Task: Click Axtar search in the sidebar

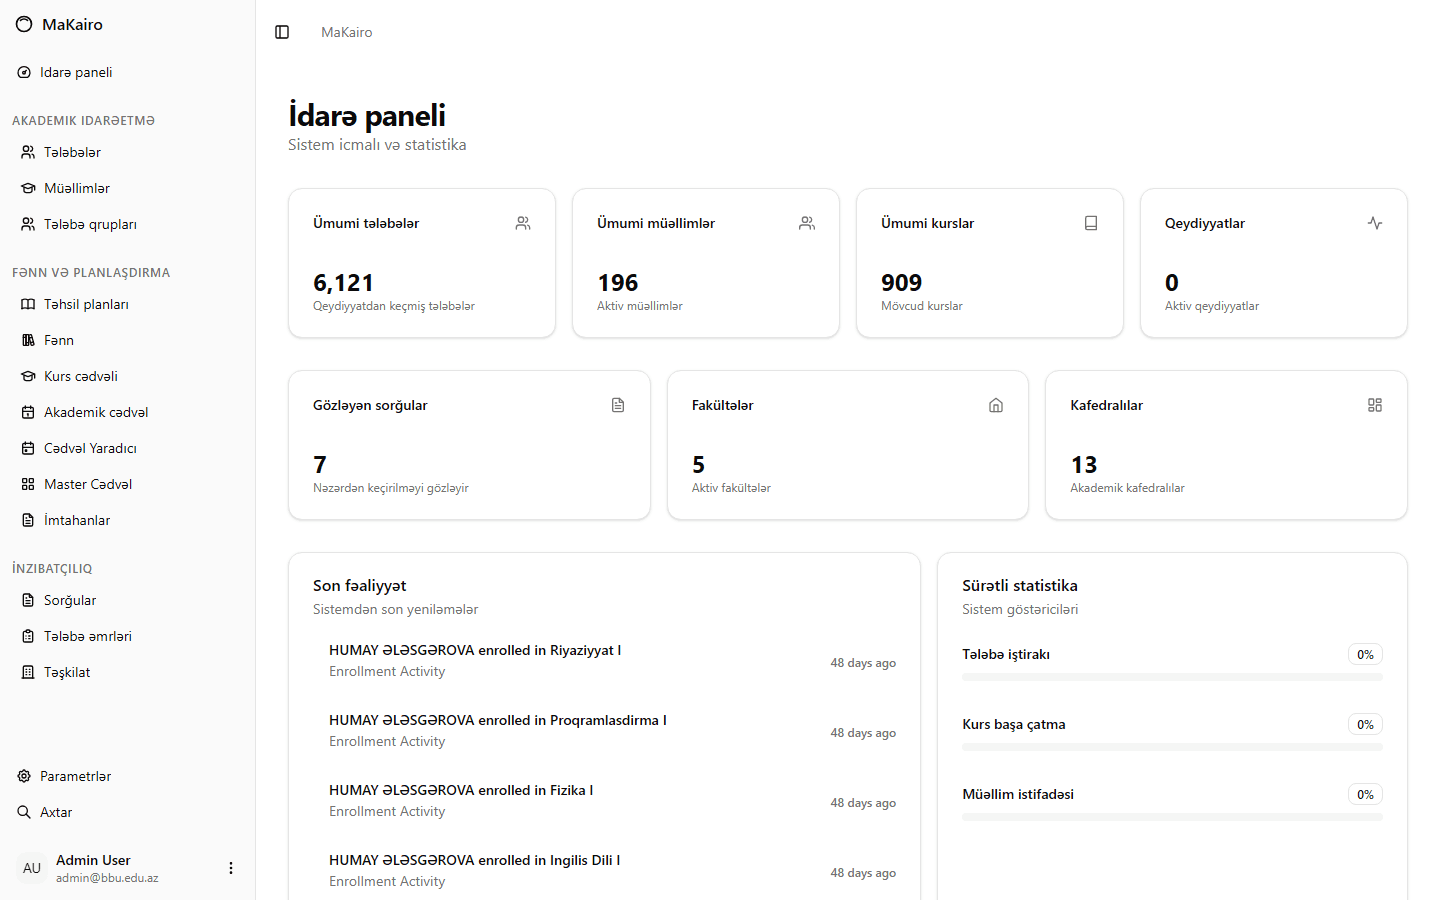Action: [x=56, y=812]
